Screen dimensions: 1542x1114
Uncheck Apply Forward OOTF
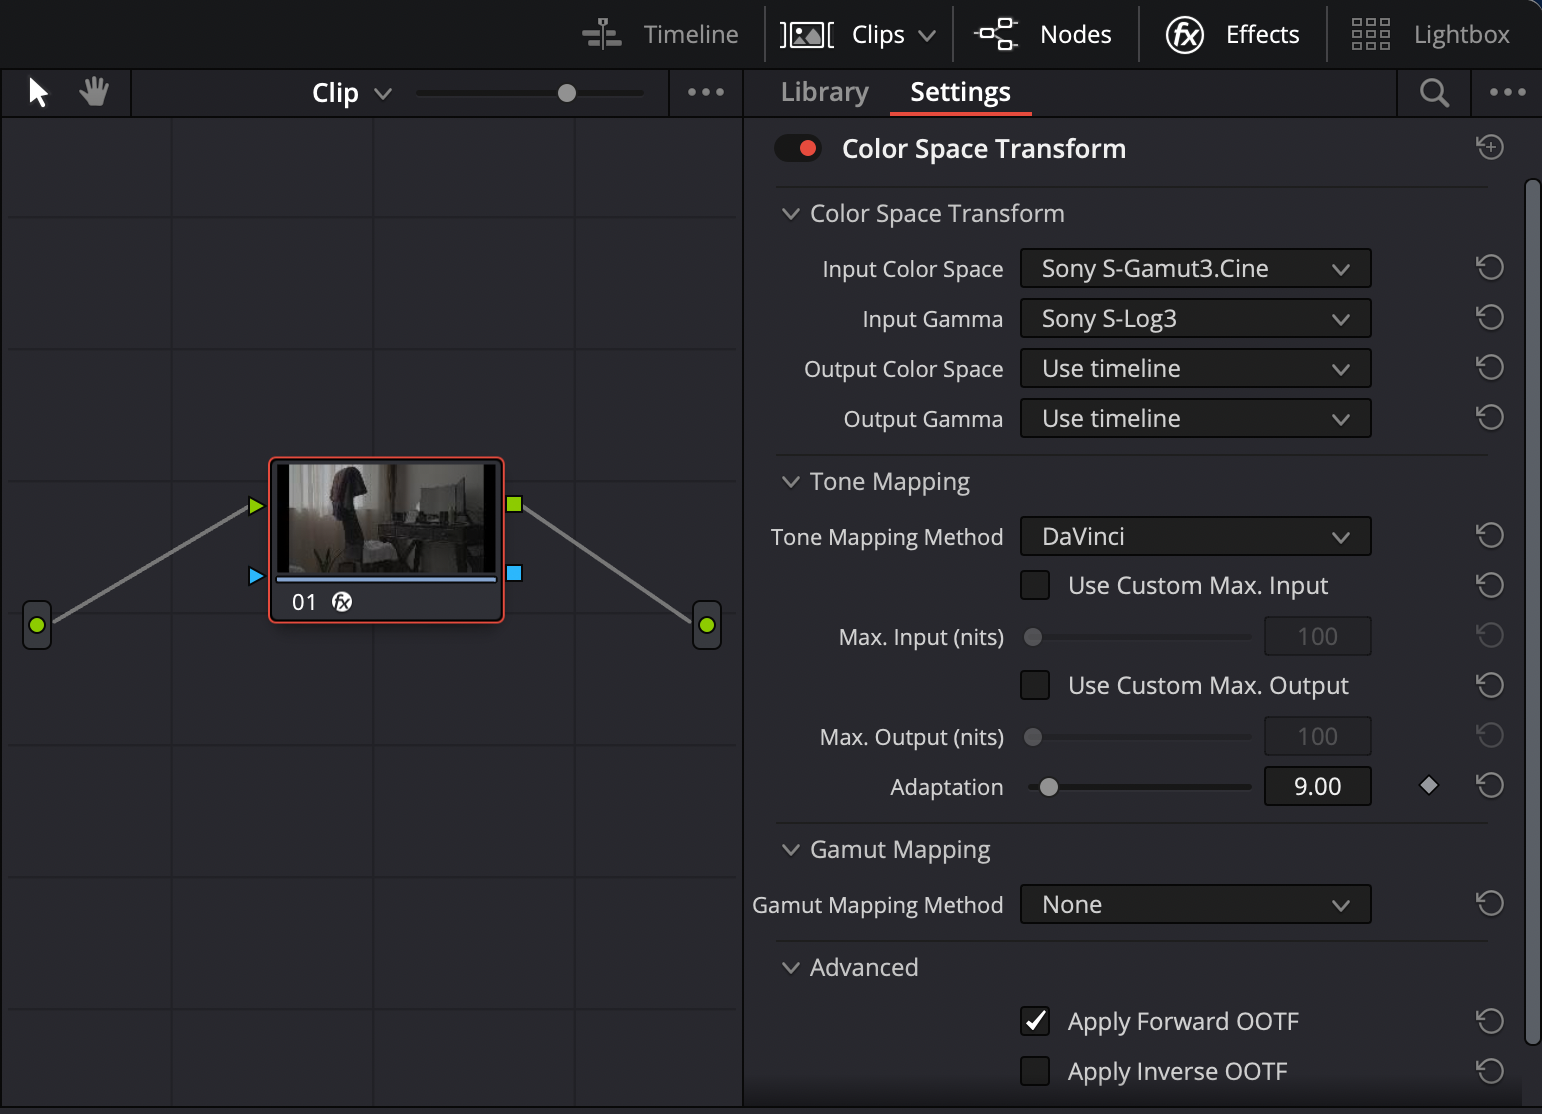(x=1035, y=1021)
